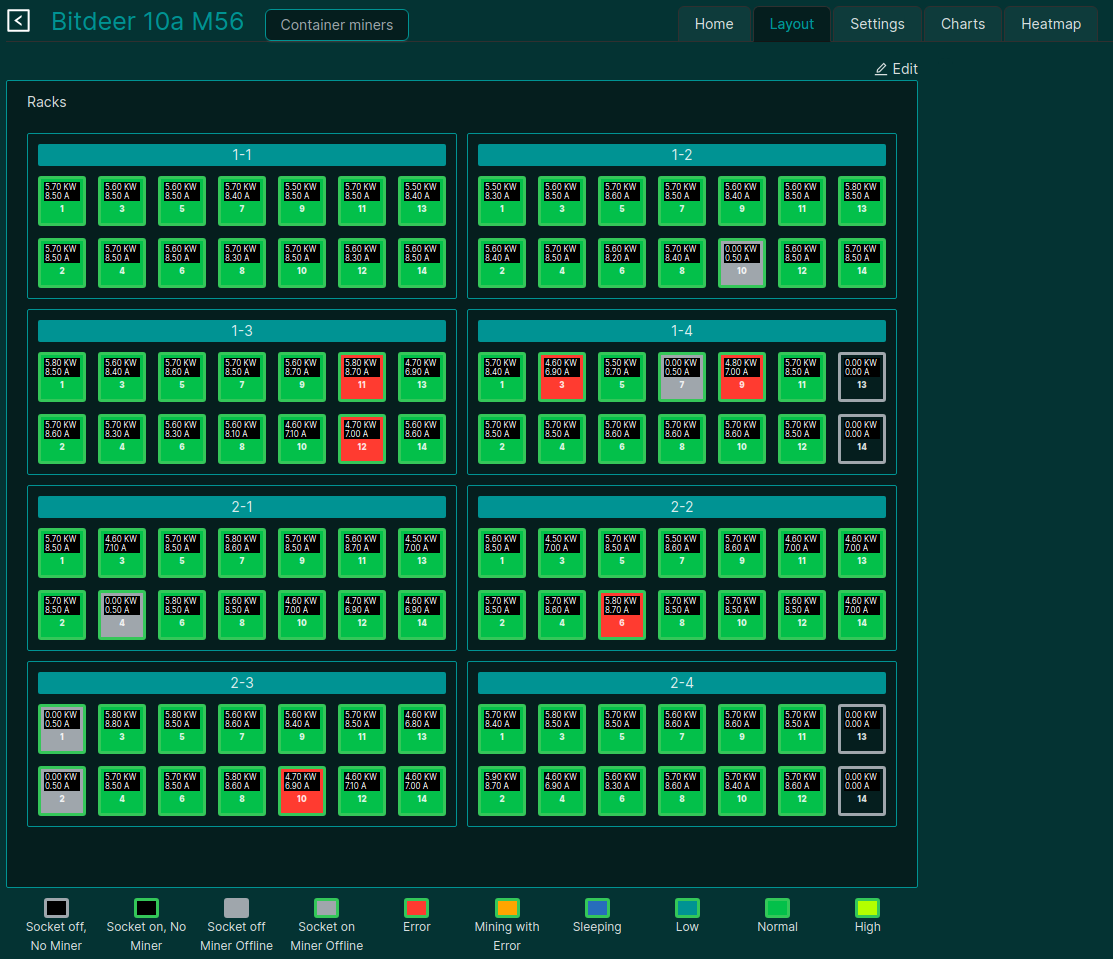
Task: Open miner 4 in rack 2-4
Action: tap(562, 791)
